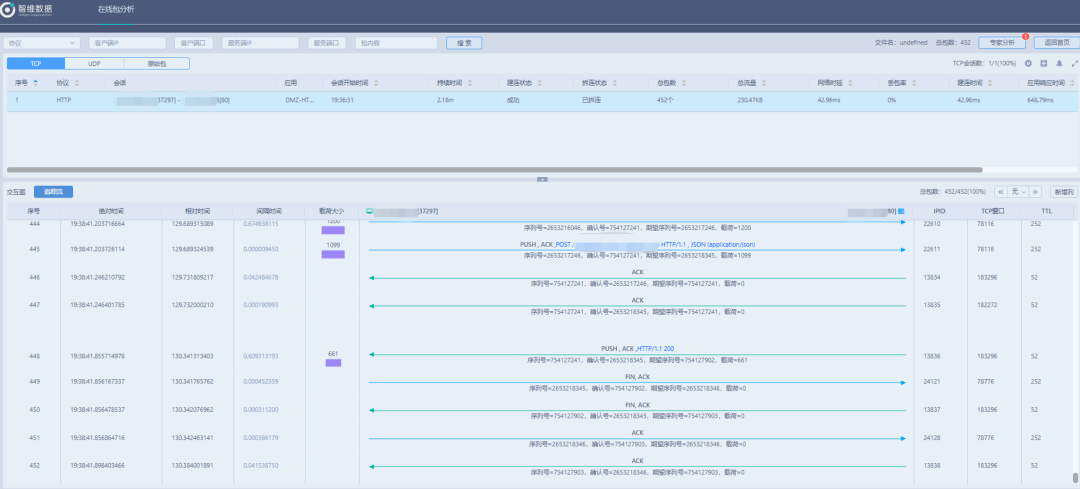1080x489 pixels.
Task: Switch to the TCP tab
Action: tap(36, 63)
